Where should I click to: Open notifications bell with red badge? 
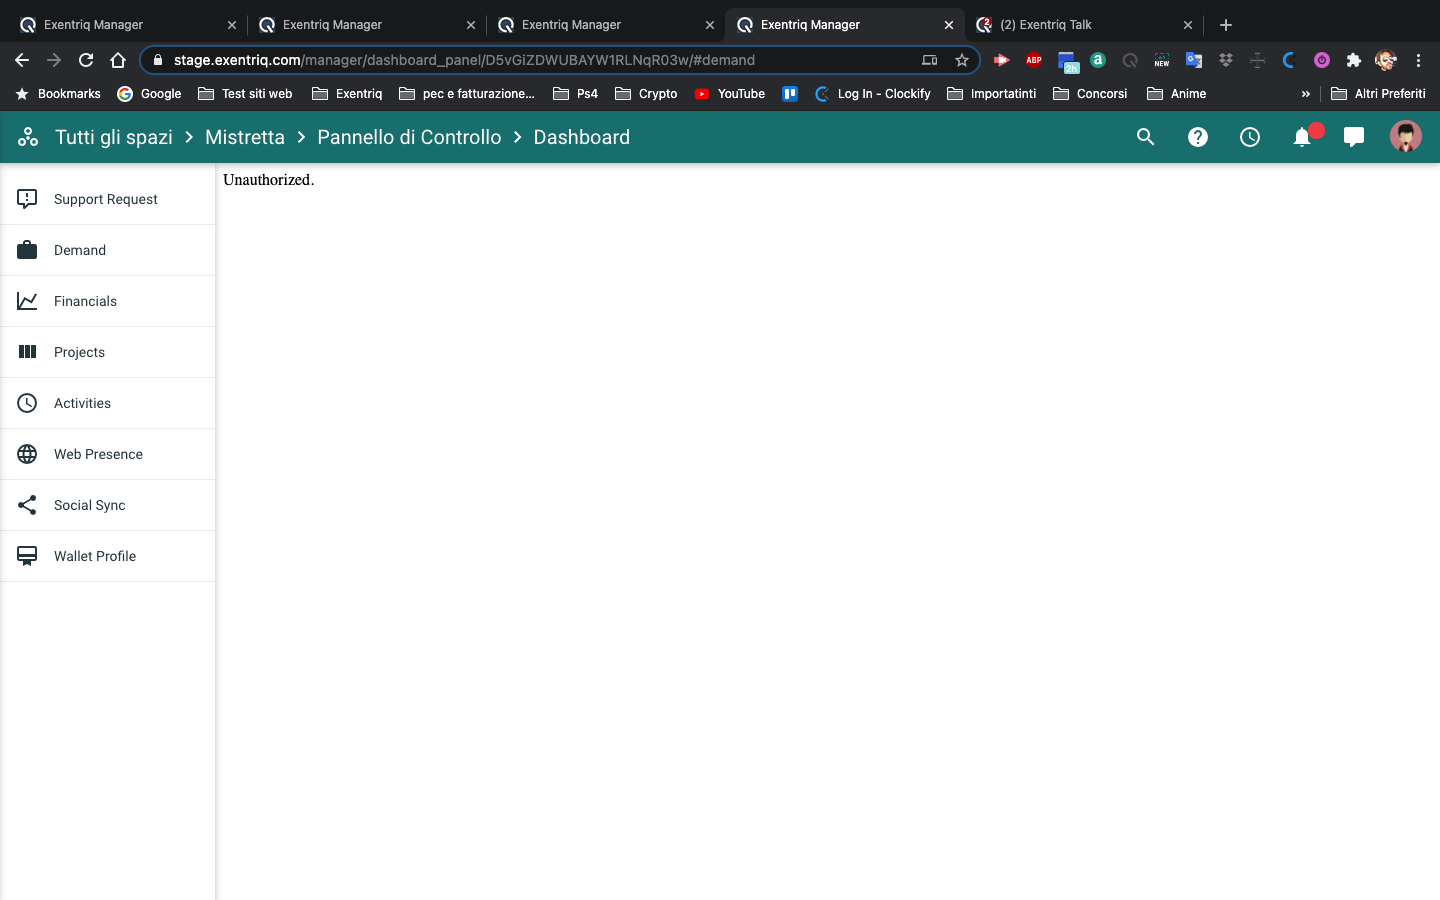point(1302,137)
